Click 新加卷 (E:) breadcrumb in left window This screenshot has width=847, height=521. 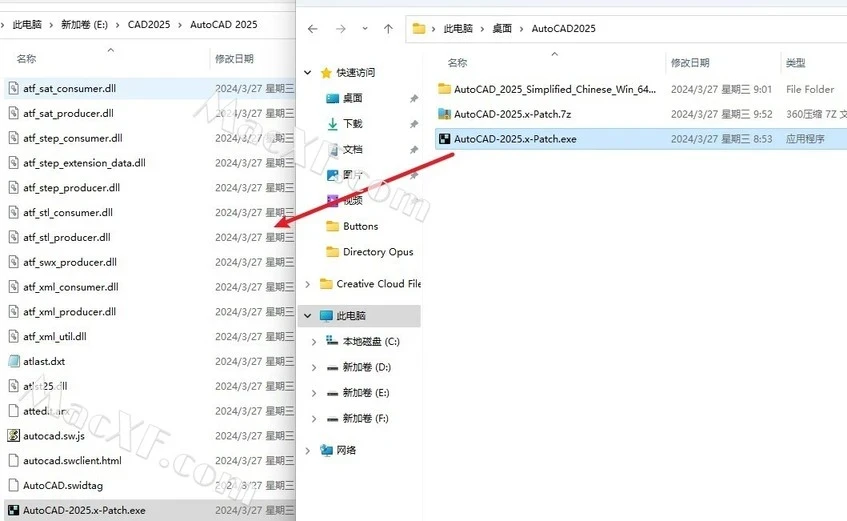tap(84, 24)
